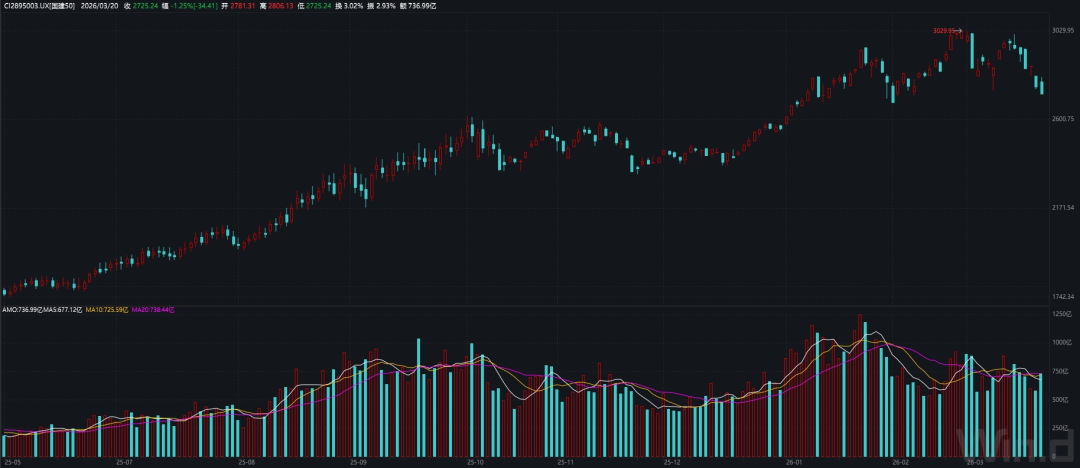This screenshot has height=468, width=1080.
Task: Click the 1250亿 volume axis label
Action: tap(1061, 314)
